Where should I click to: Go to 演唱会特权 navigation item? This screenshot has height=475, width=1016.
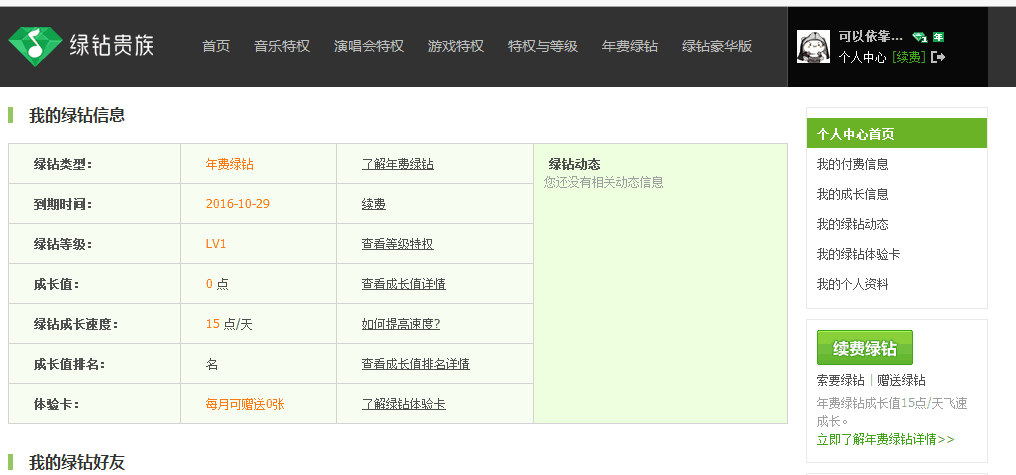pyautogui.click(x=369, y=47)
